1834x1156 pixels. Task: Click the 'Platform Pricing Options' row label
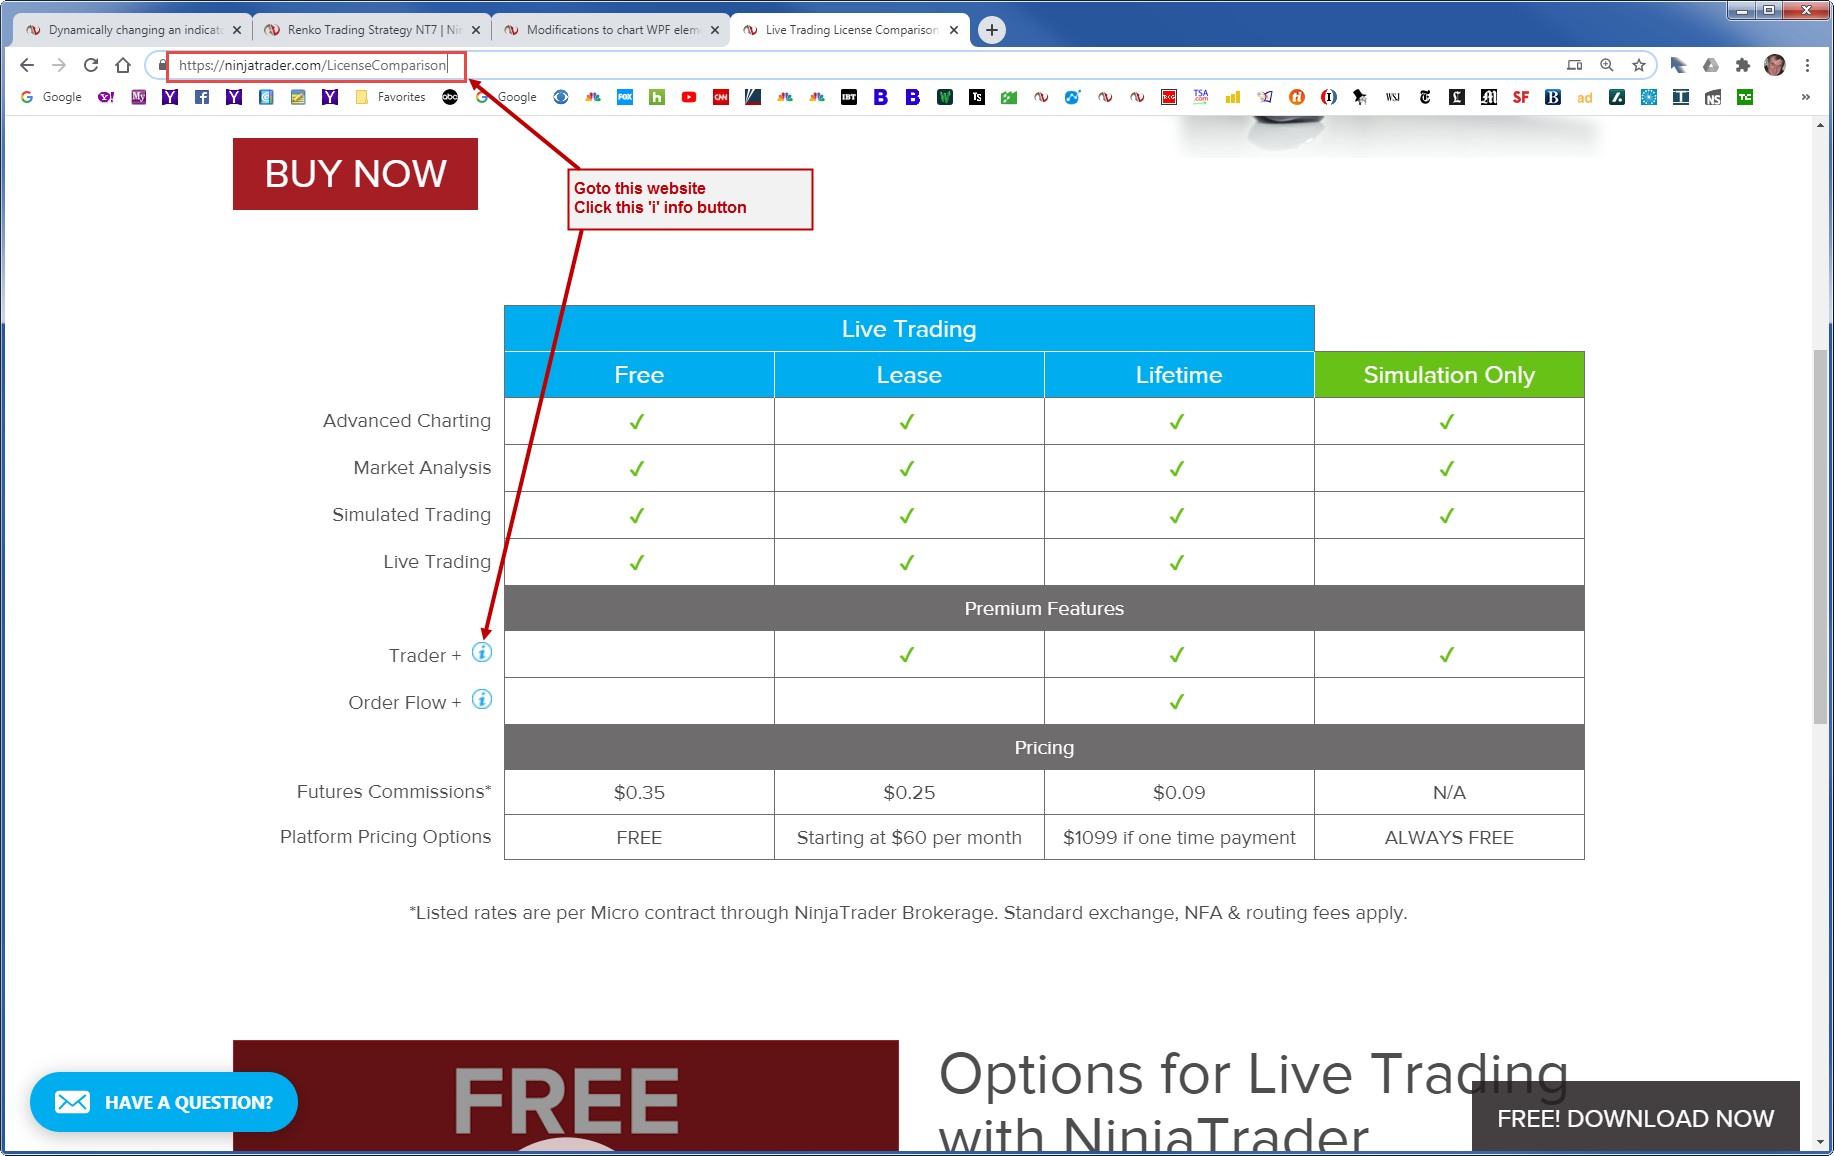pyautogui.click(x=386, y=837)
